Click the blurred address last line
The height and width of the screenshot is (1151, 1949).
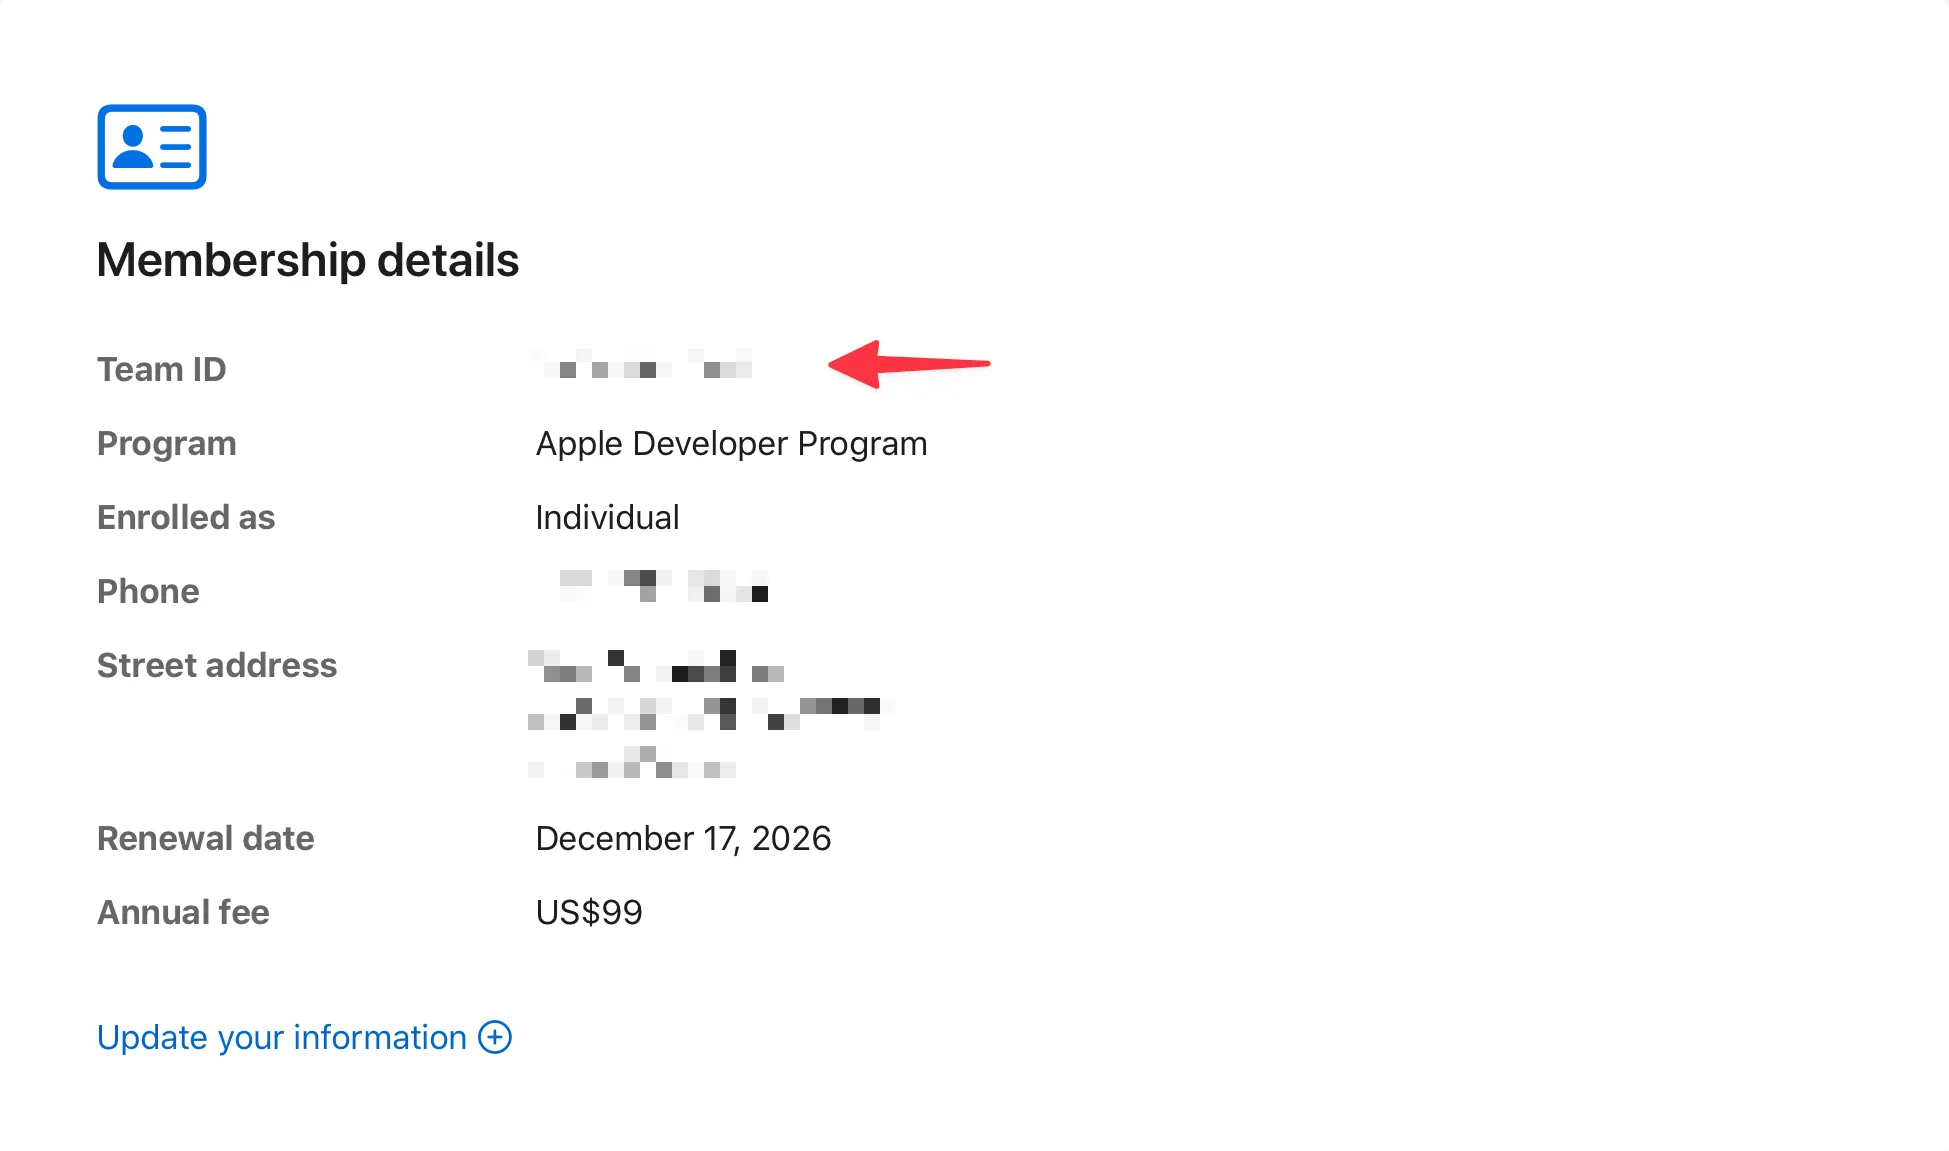[632, 763]
